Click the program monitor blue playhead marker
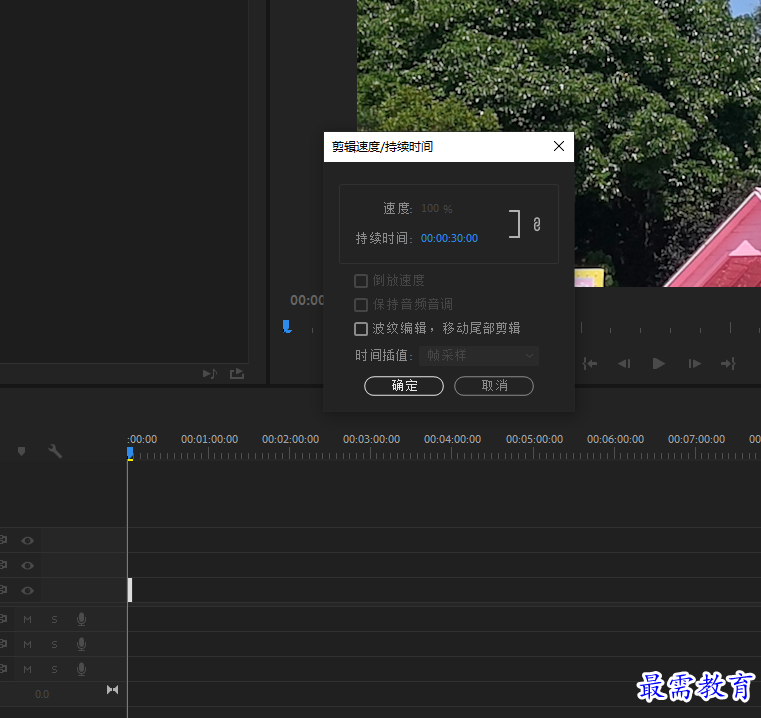This screenshot has height=718, width=761. tap(287, 326)
